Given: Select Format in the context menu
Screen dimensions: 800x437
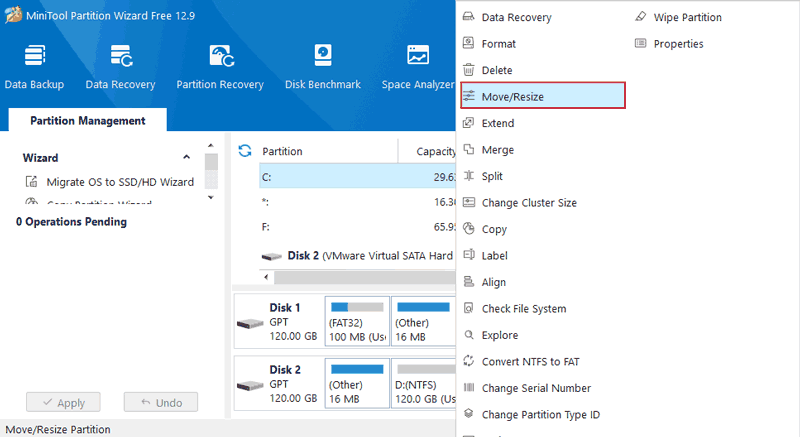Looking at the screenshot, I should [x=498, y=44].
